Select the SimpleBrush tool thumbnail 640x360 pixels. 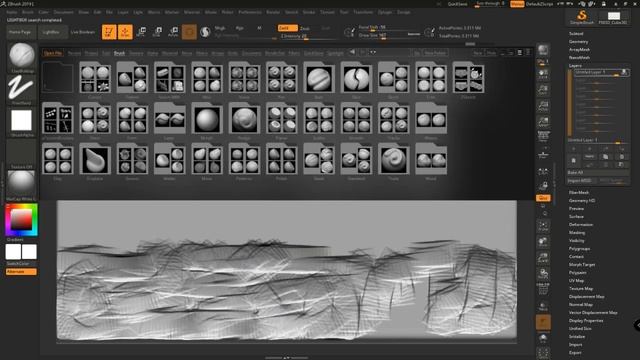pos(582,17)
